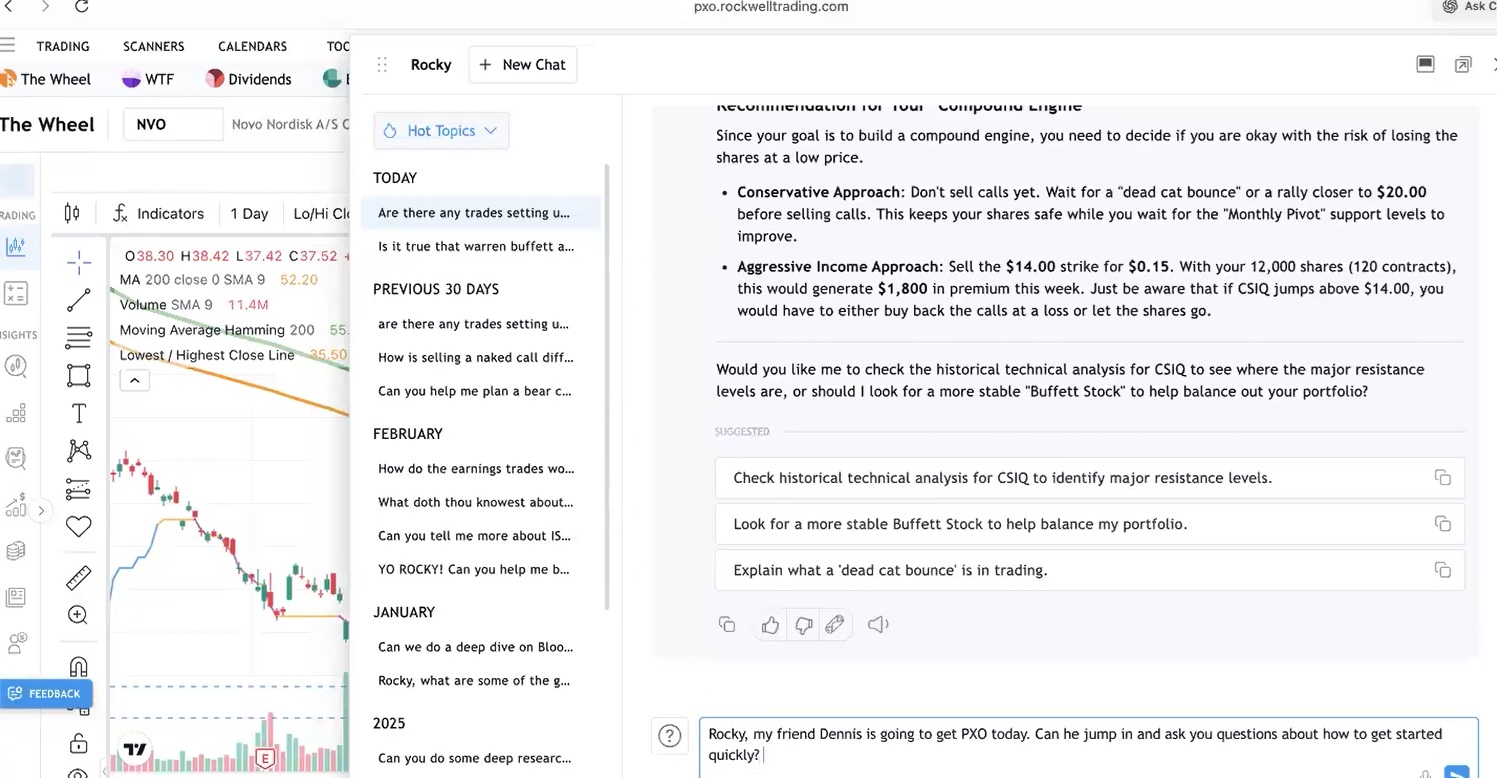This screenshot has width=1497, height=778.
Task: Open the Indicators dialog
Action: 158,213
